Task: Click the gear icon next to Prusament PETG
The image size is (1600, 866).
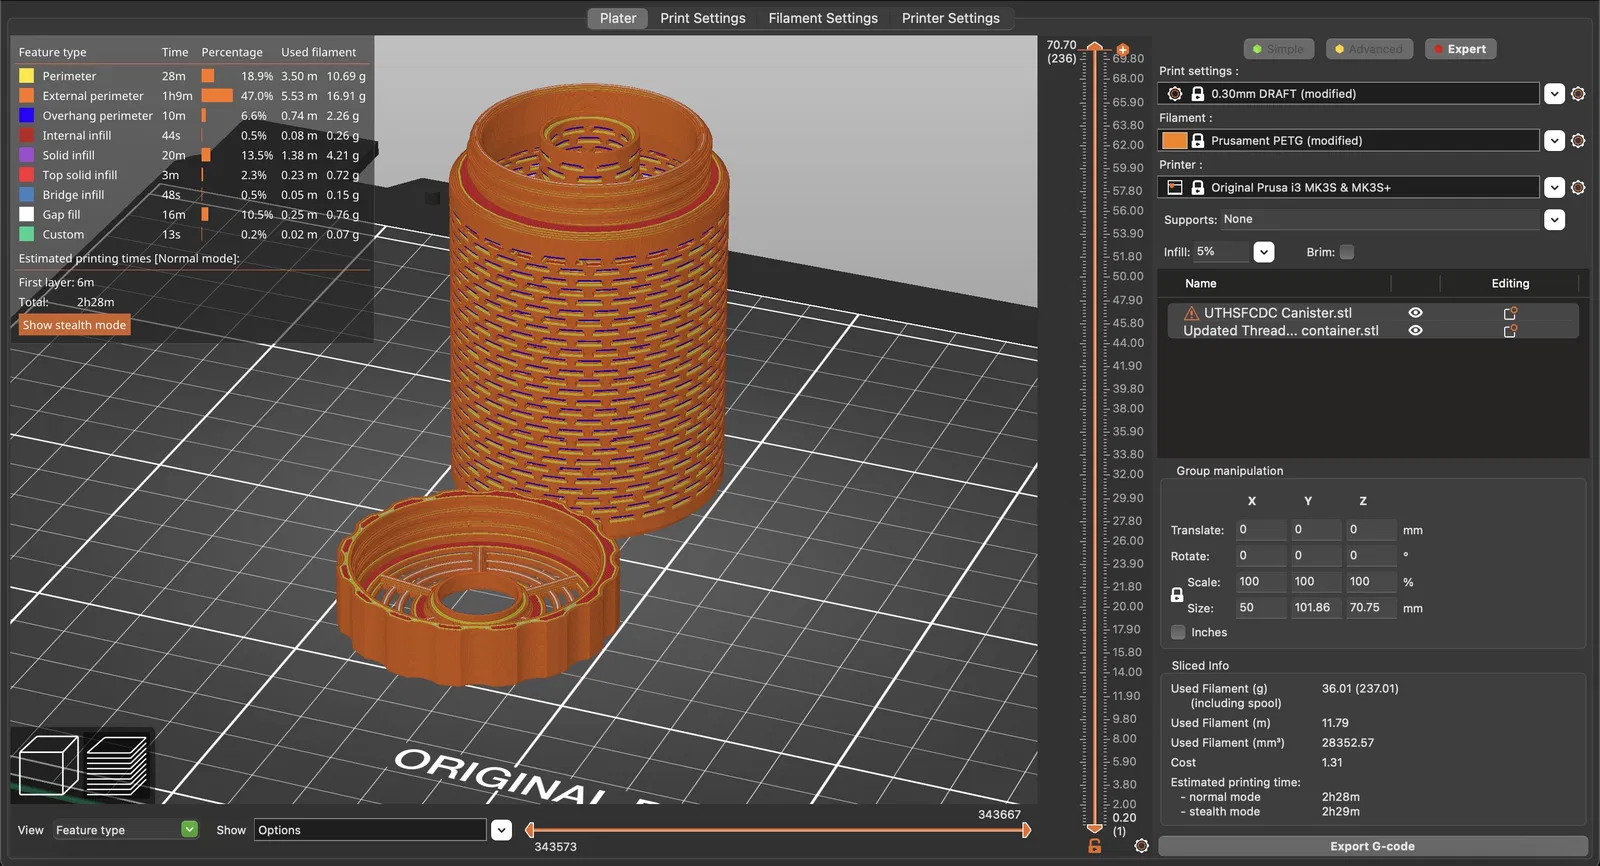Action: tap(1578, 141)
